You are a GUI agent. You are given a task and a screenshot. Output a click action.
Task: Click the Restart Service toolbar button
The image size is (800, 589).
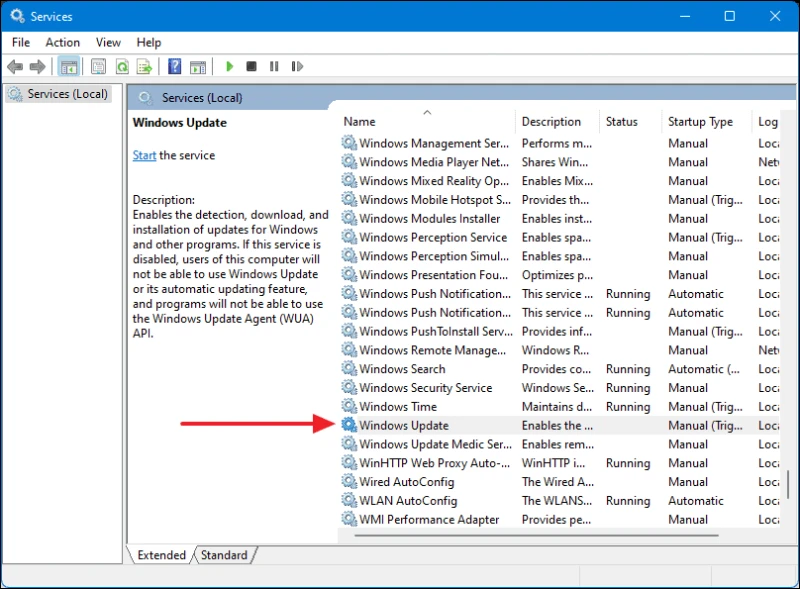click(297, 66)
